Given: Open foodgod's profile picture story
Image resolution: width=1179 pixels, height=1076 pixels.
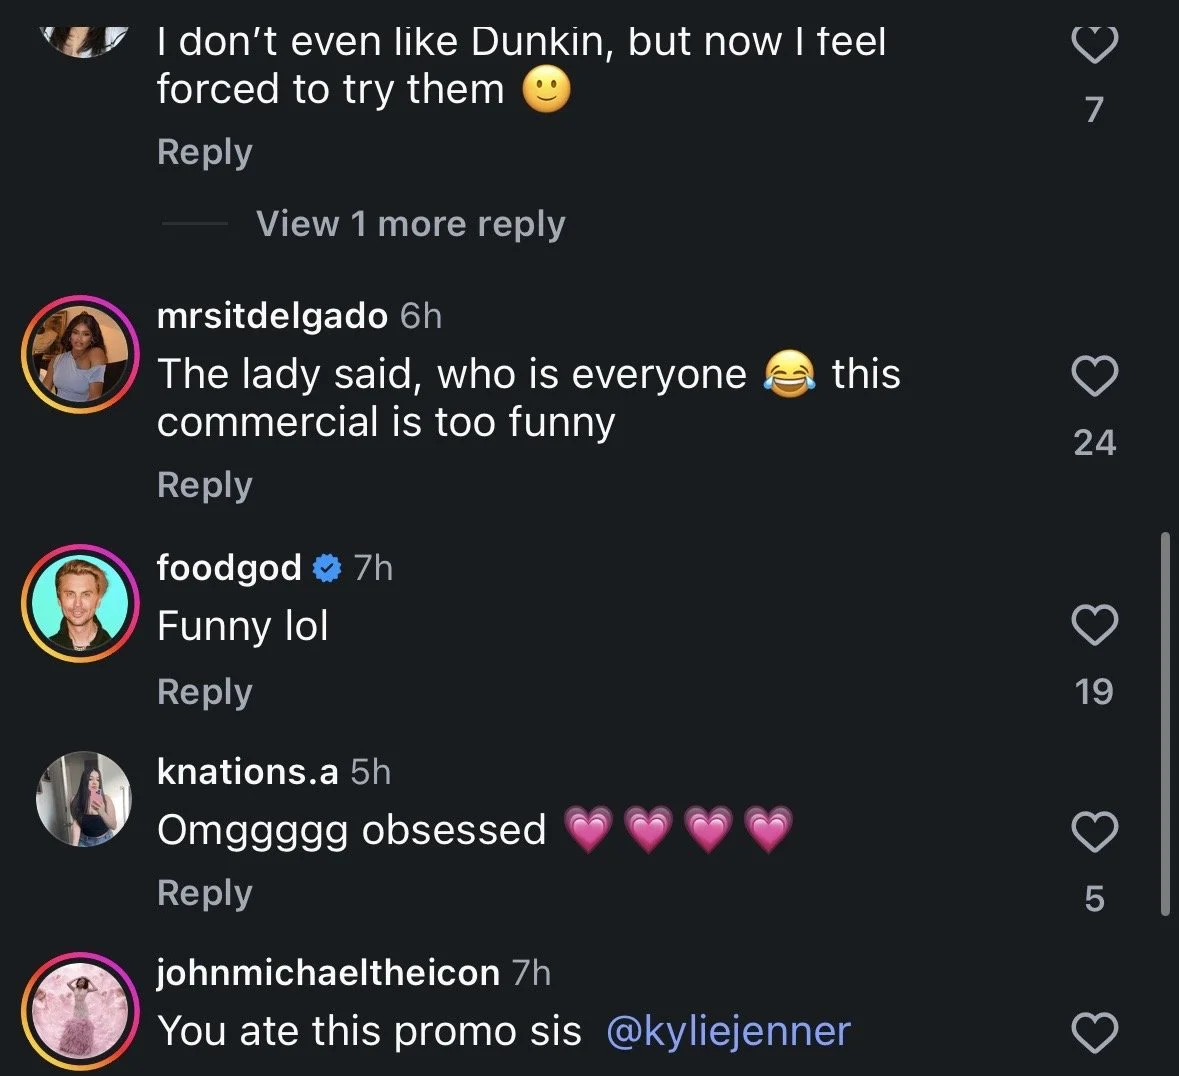Looking at the screenshot, I should [80, 603].
